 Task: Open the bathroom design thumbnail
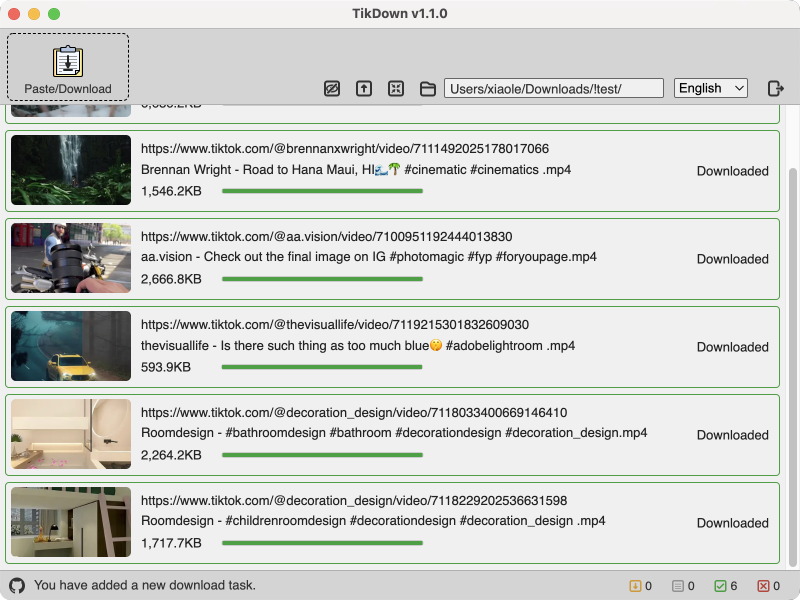tap(71, 434)
